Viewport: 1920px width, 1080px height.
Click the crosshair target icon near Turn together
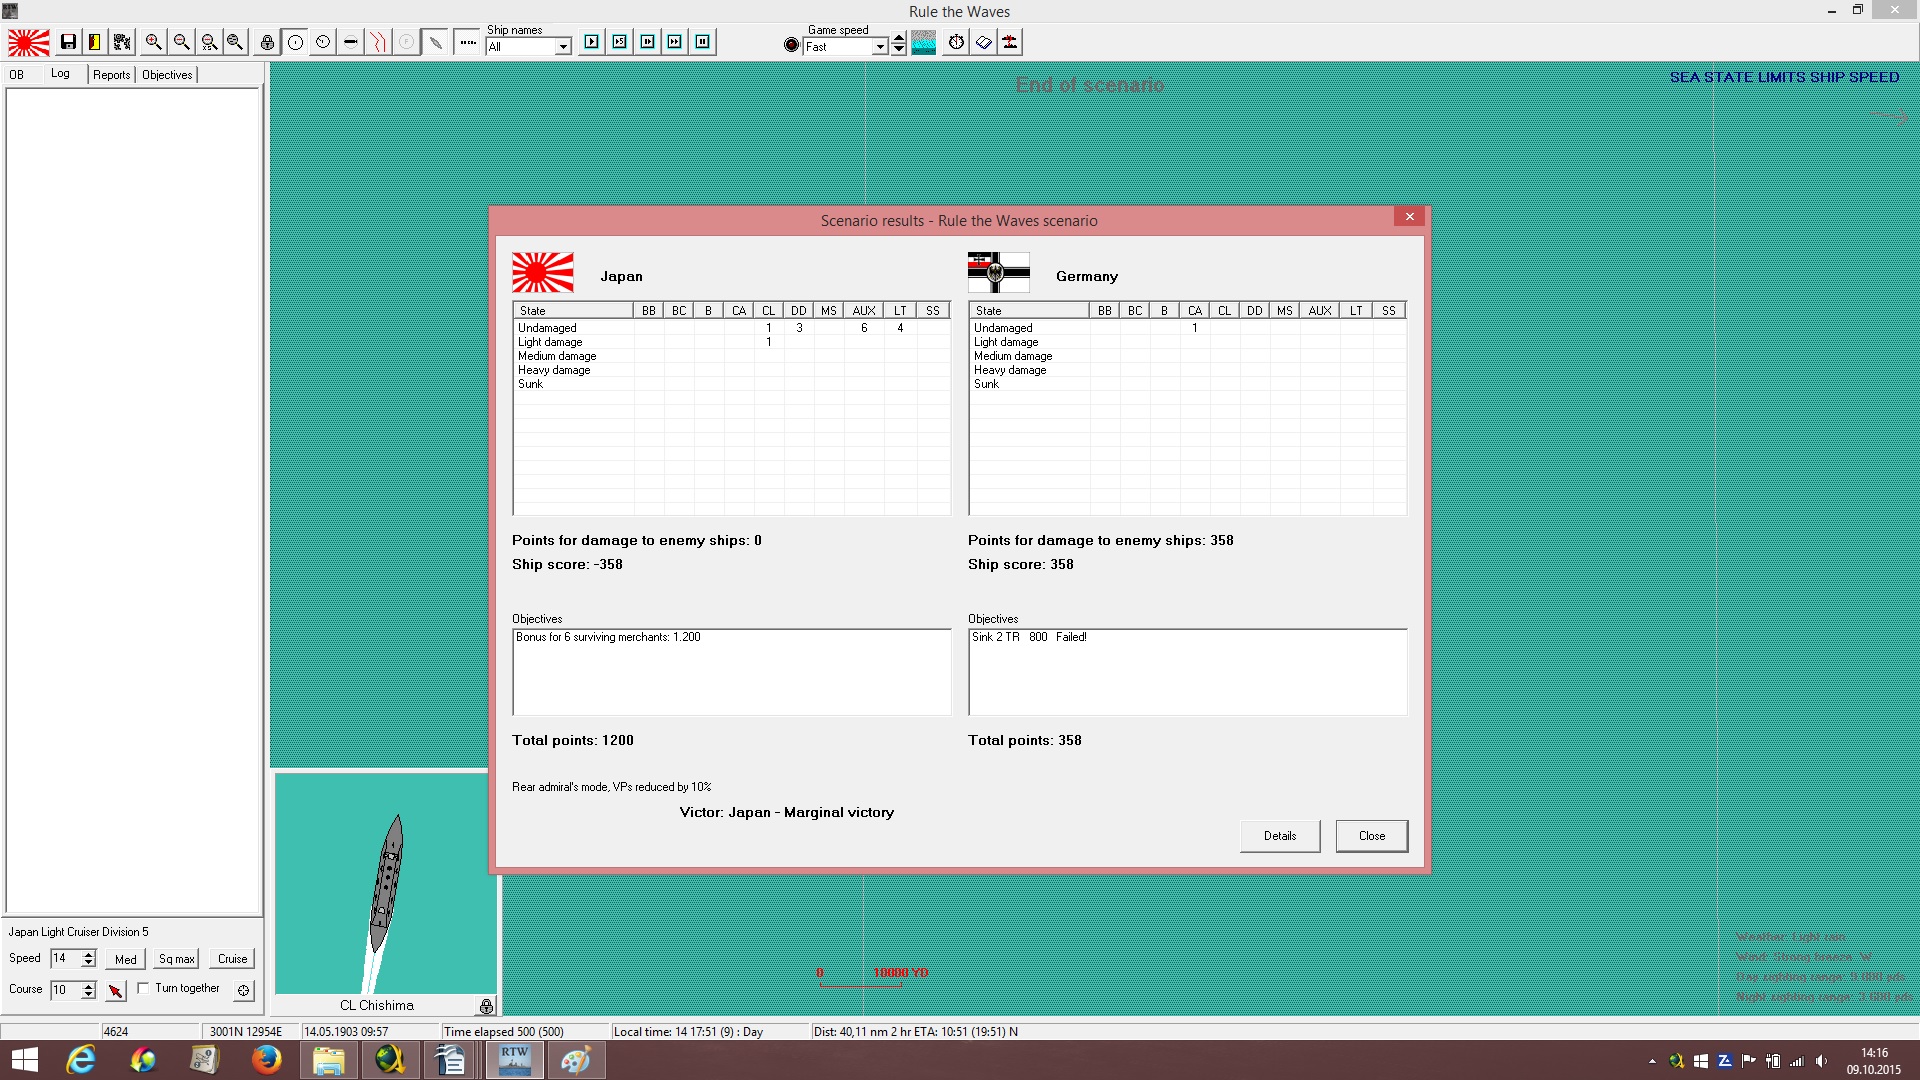(x=243, y=991)
